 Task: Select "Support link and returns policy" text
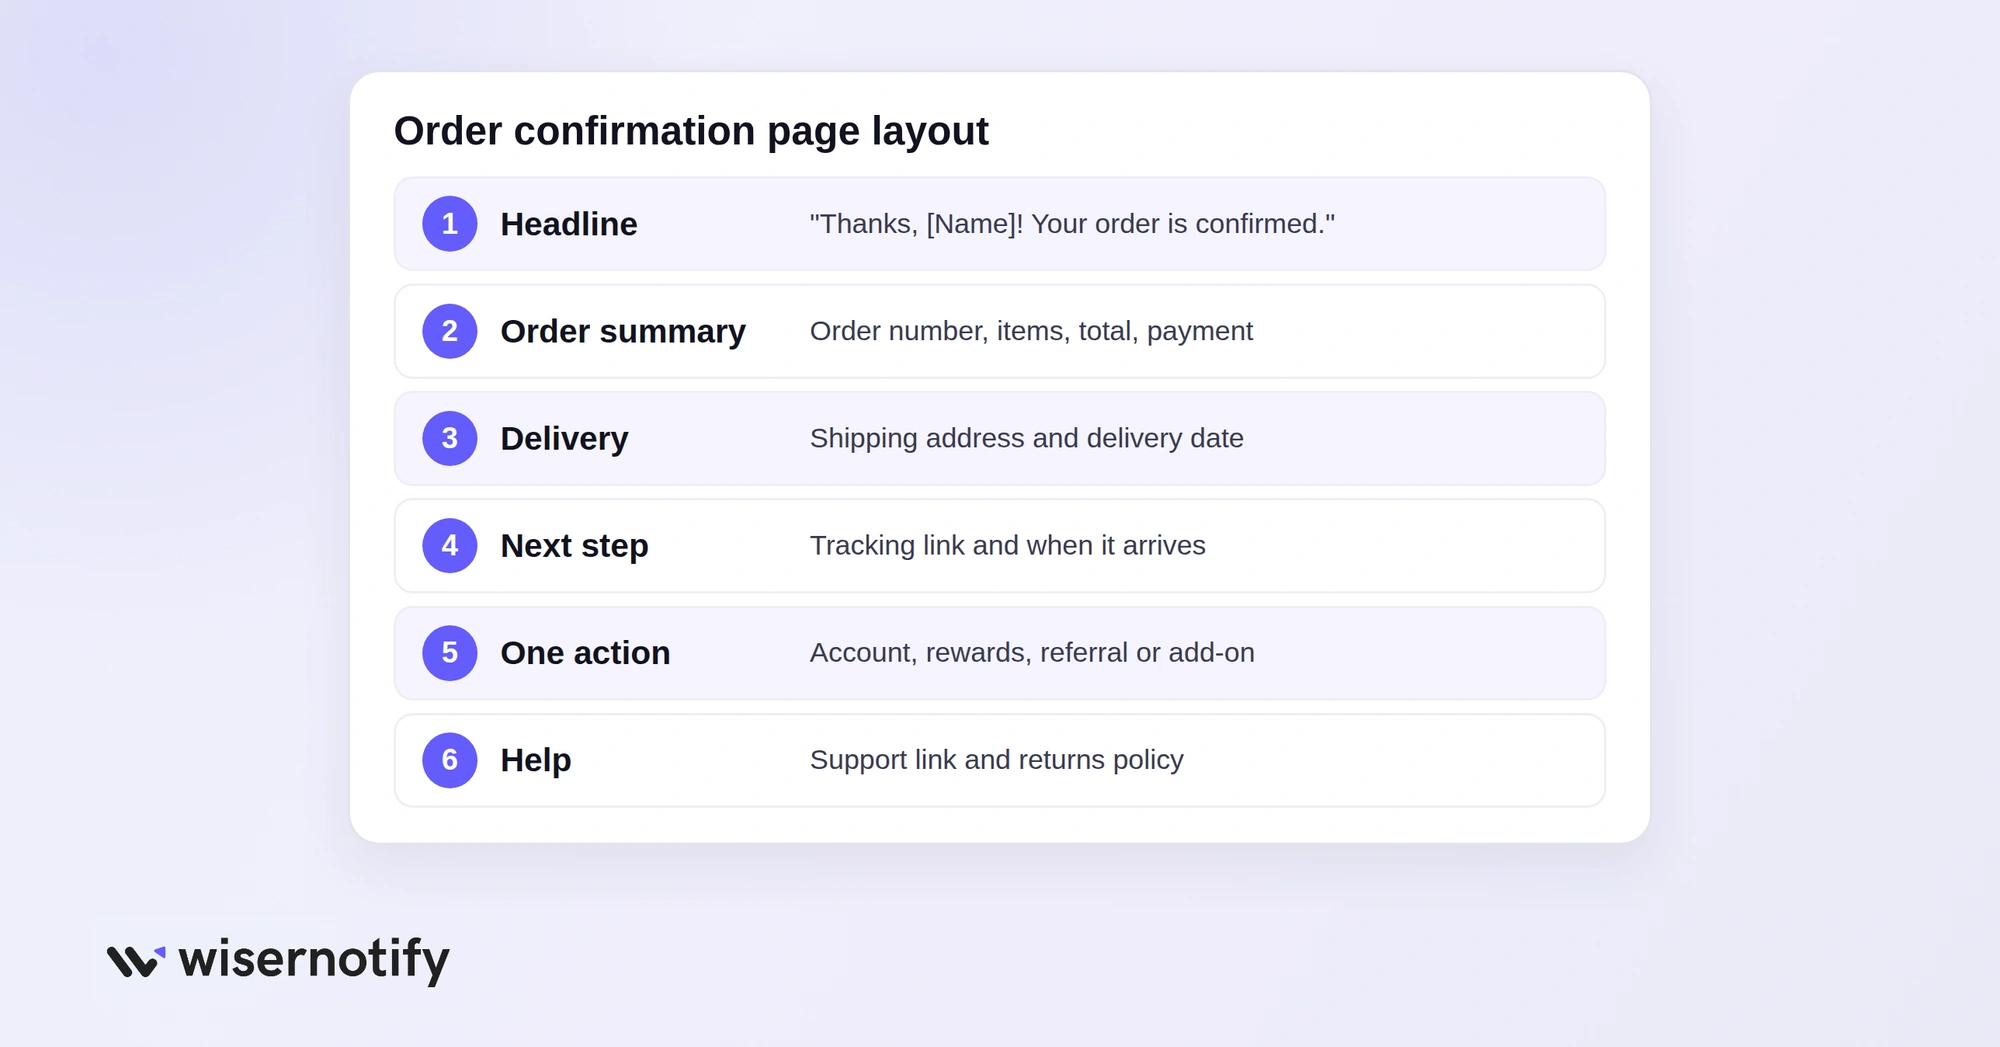tap(997, 760)
